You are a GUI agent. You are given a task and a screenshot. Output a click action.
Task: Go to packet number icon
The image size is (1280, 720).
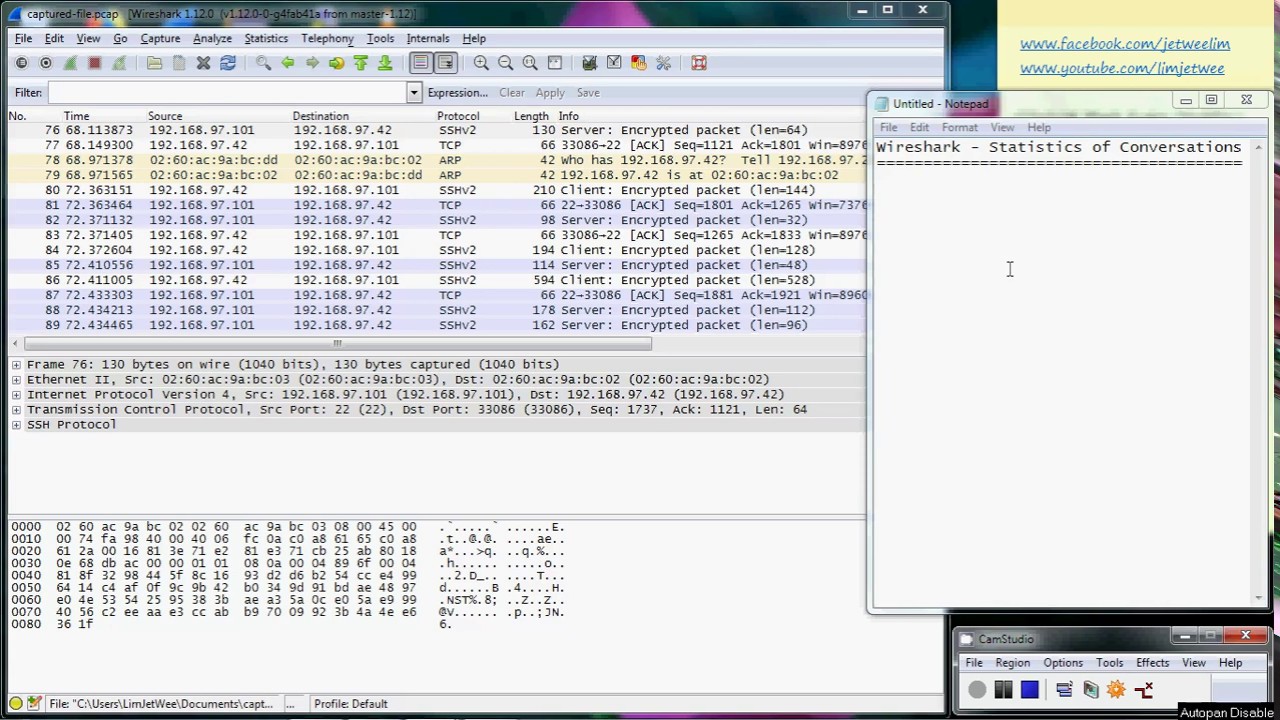(336, 63)
